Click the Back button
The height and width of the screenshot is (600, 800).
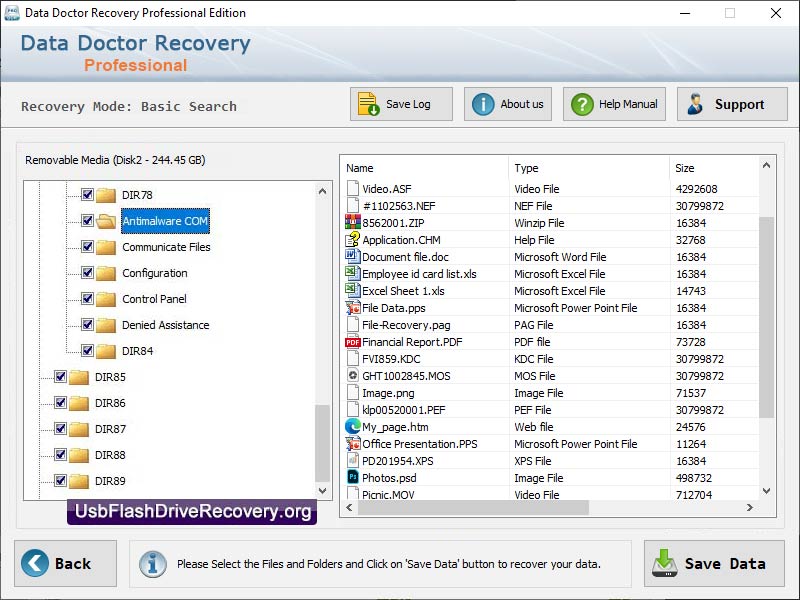(x=65, y=563)
